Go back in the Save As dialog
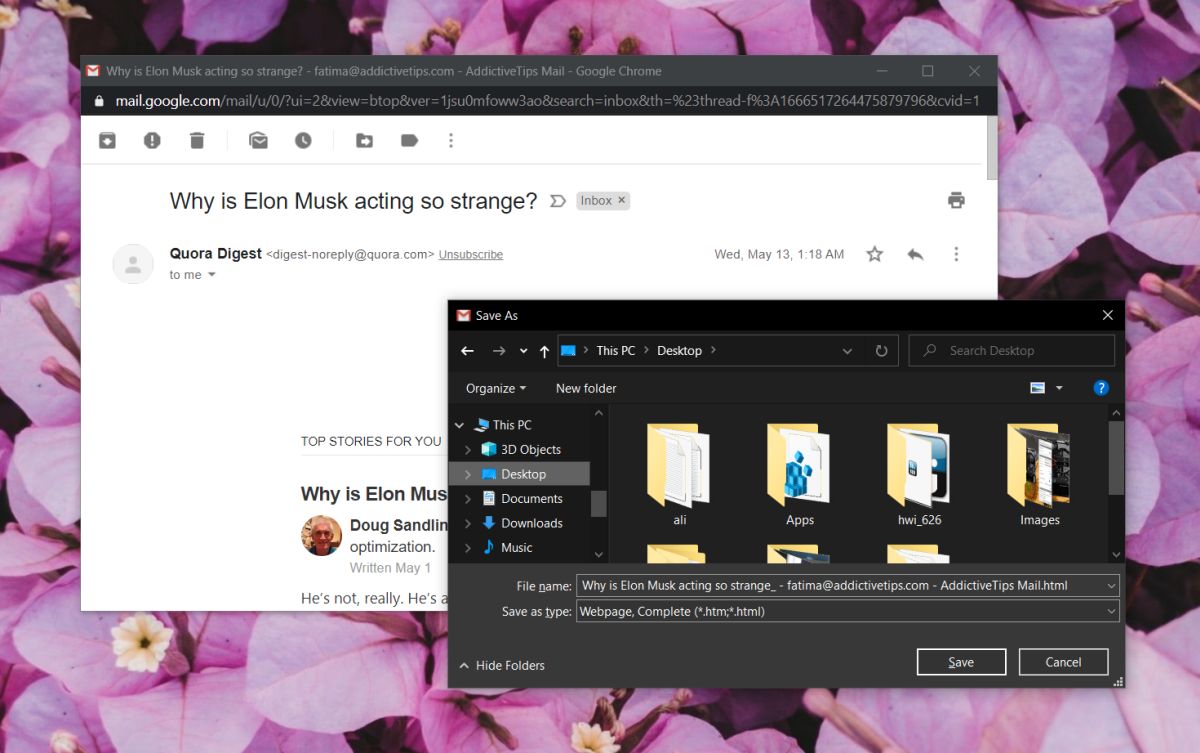Viewport: 1200px width, 753px height. pyautogui.click(x=467, y=351)
